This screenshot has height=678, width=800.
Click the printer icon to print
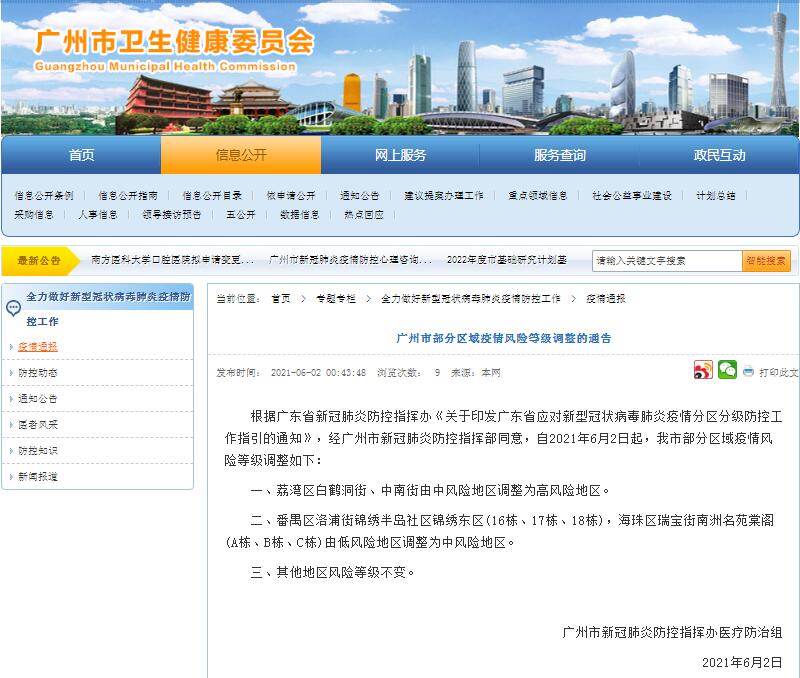(746, 370)
